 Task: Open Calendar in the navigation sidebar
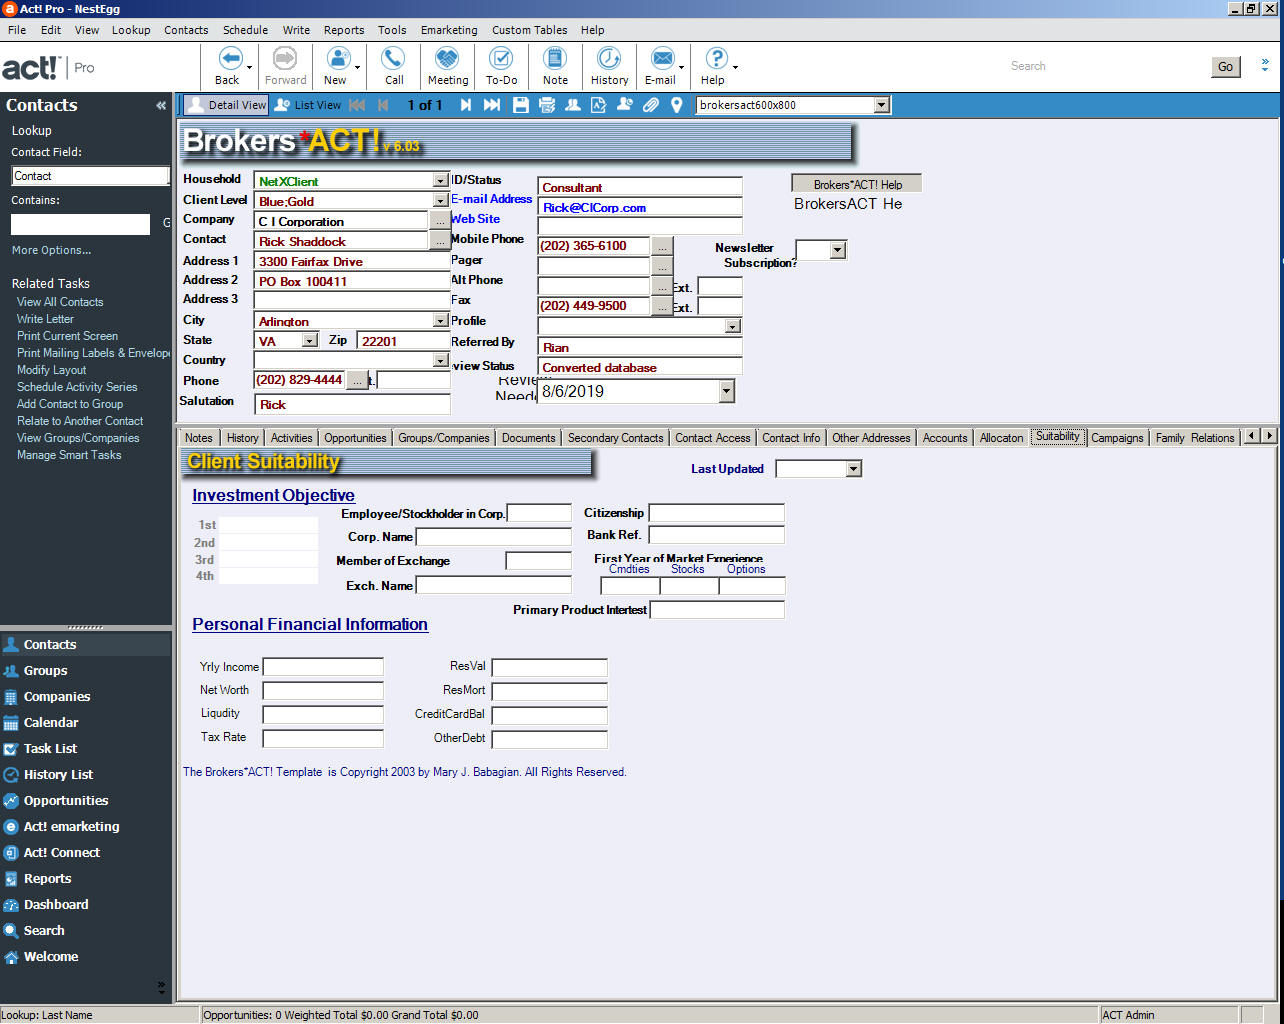pos(51,723)
